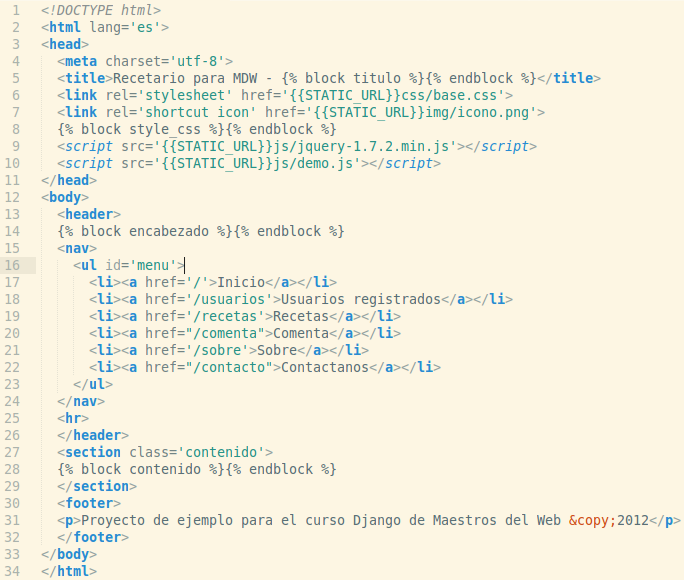The height and width of the screenshot is (580, 684).
Task: Click the closing '</html>' tag
Action: tap(69, 571)
